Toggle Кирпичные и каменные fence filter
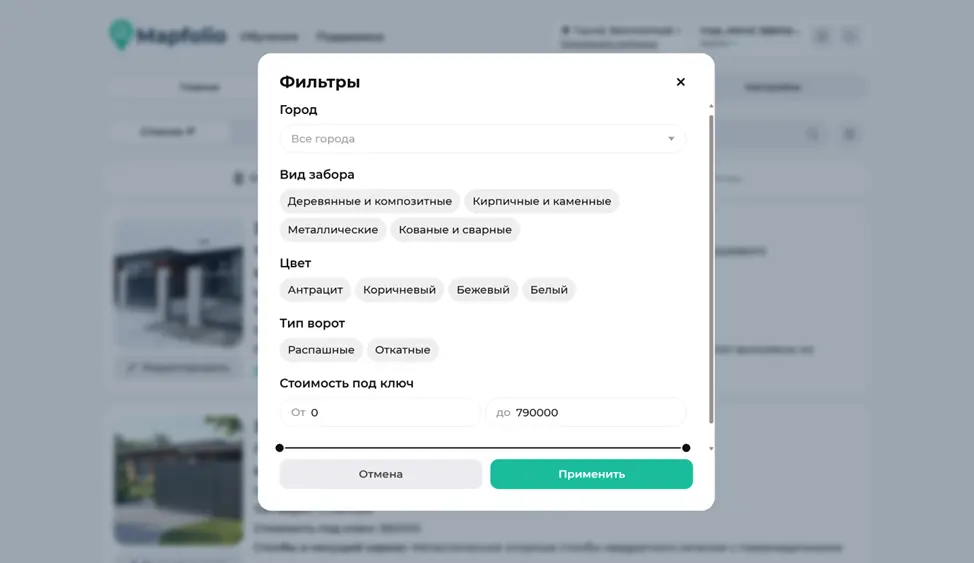 tap(542, 201)
